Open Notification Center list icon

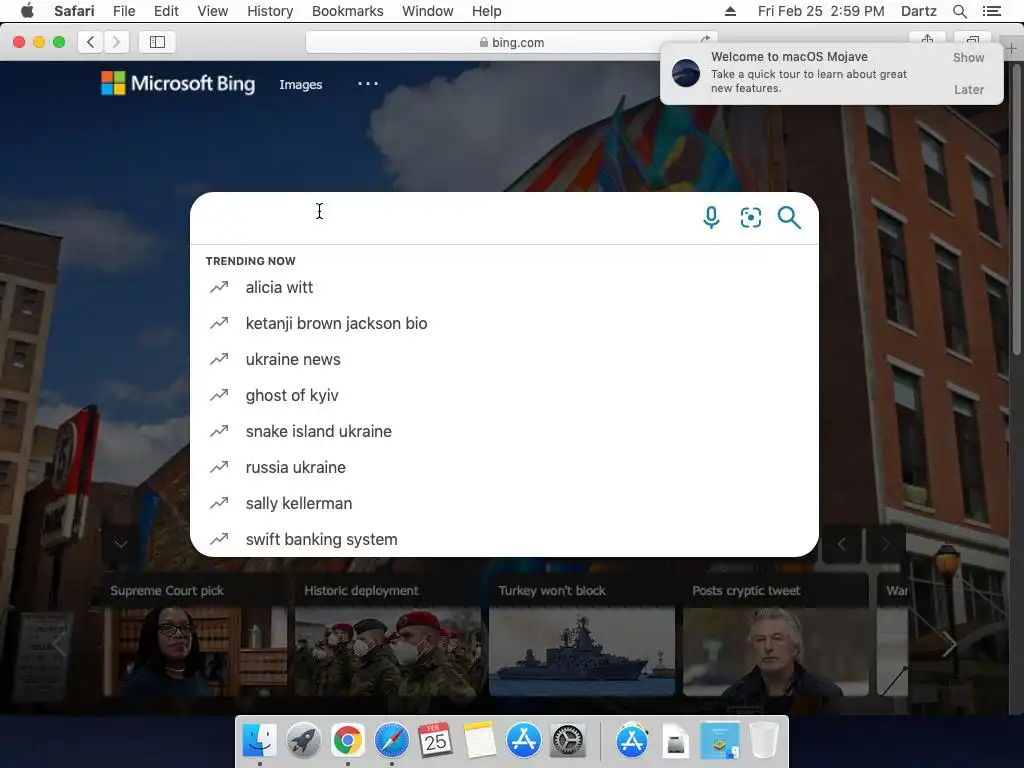[x=991, y=11]
